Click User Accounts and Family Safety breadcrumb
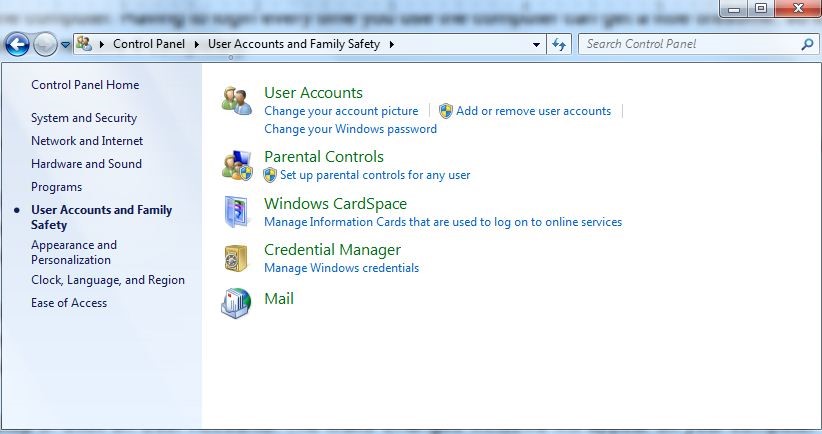The height and width of the screenshot is (434, 822). 294,44
